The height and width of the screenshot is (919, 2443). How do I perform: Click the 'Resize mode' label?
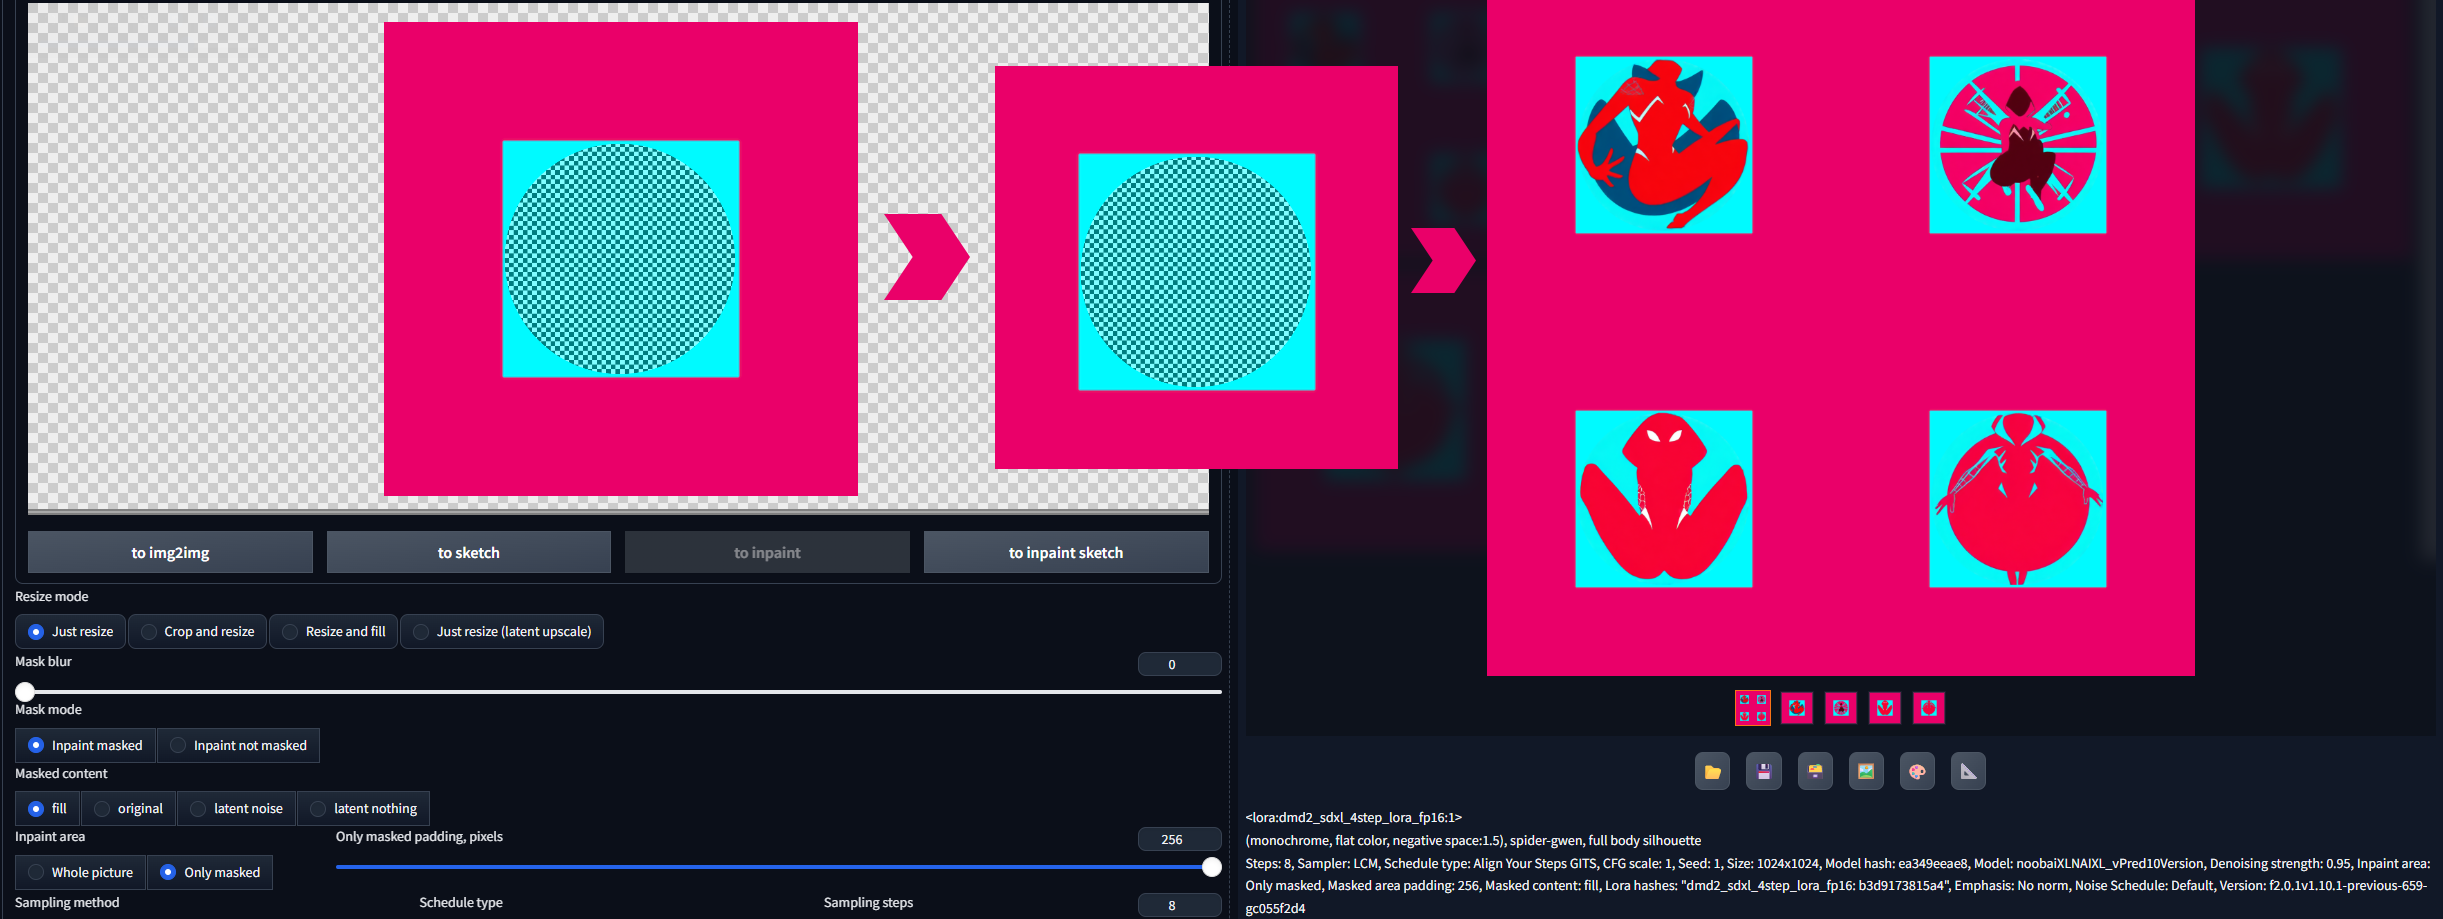[52, 596]
